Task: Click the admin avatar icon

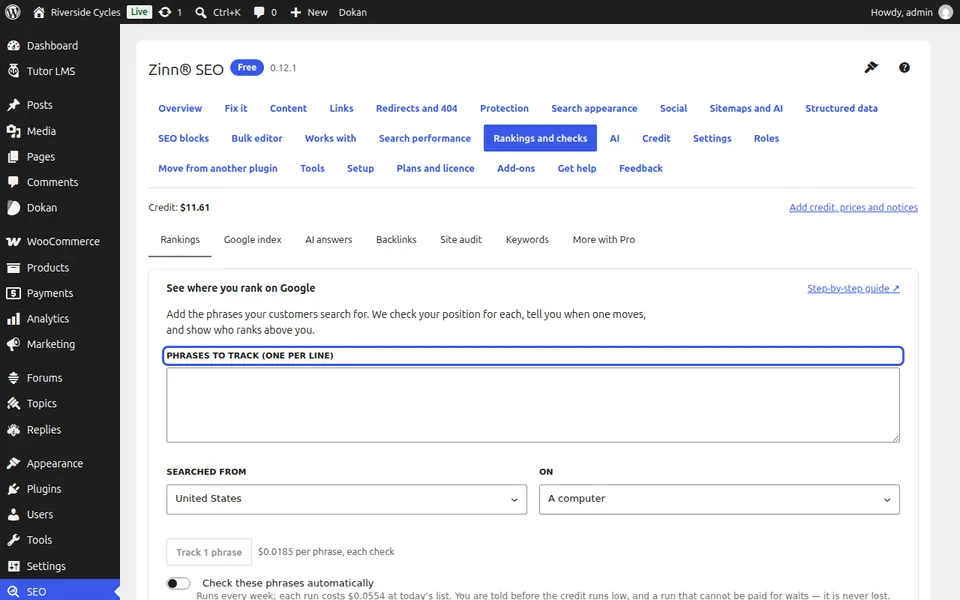Action: [x=946, y=12]
